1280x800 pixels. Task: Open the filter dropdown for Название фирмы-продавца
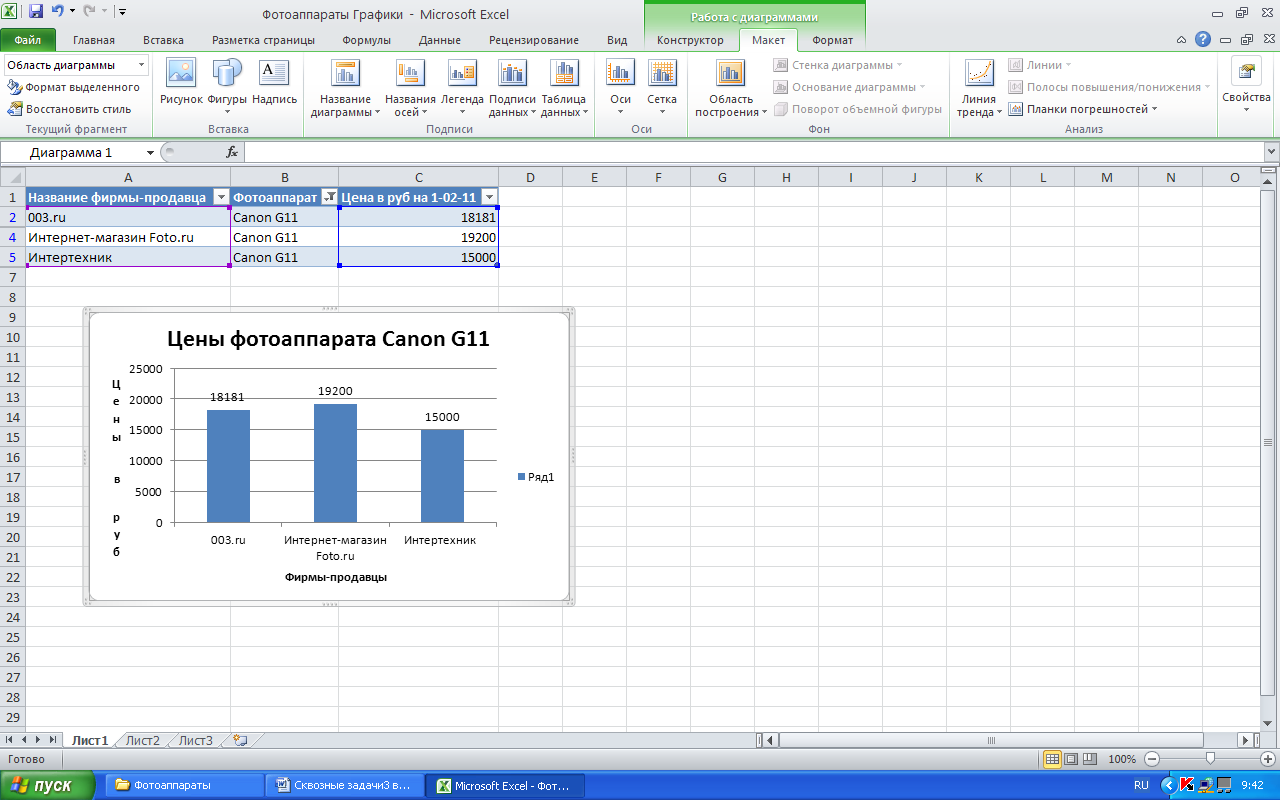pyautogui.click(x=222, y=197)
